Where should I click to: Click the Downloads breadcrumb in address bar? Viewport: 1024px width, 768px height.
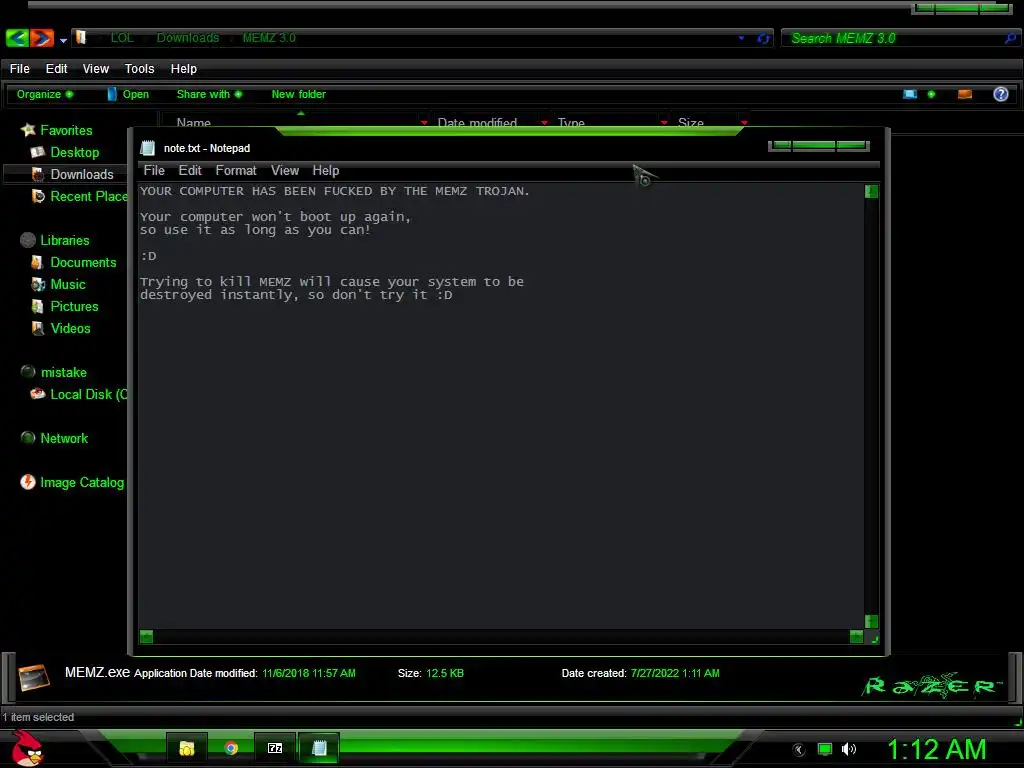[x=188, y=38]
